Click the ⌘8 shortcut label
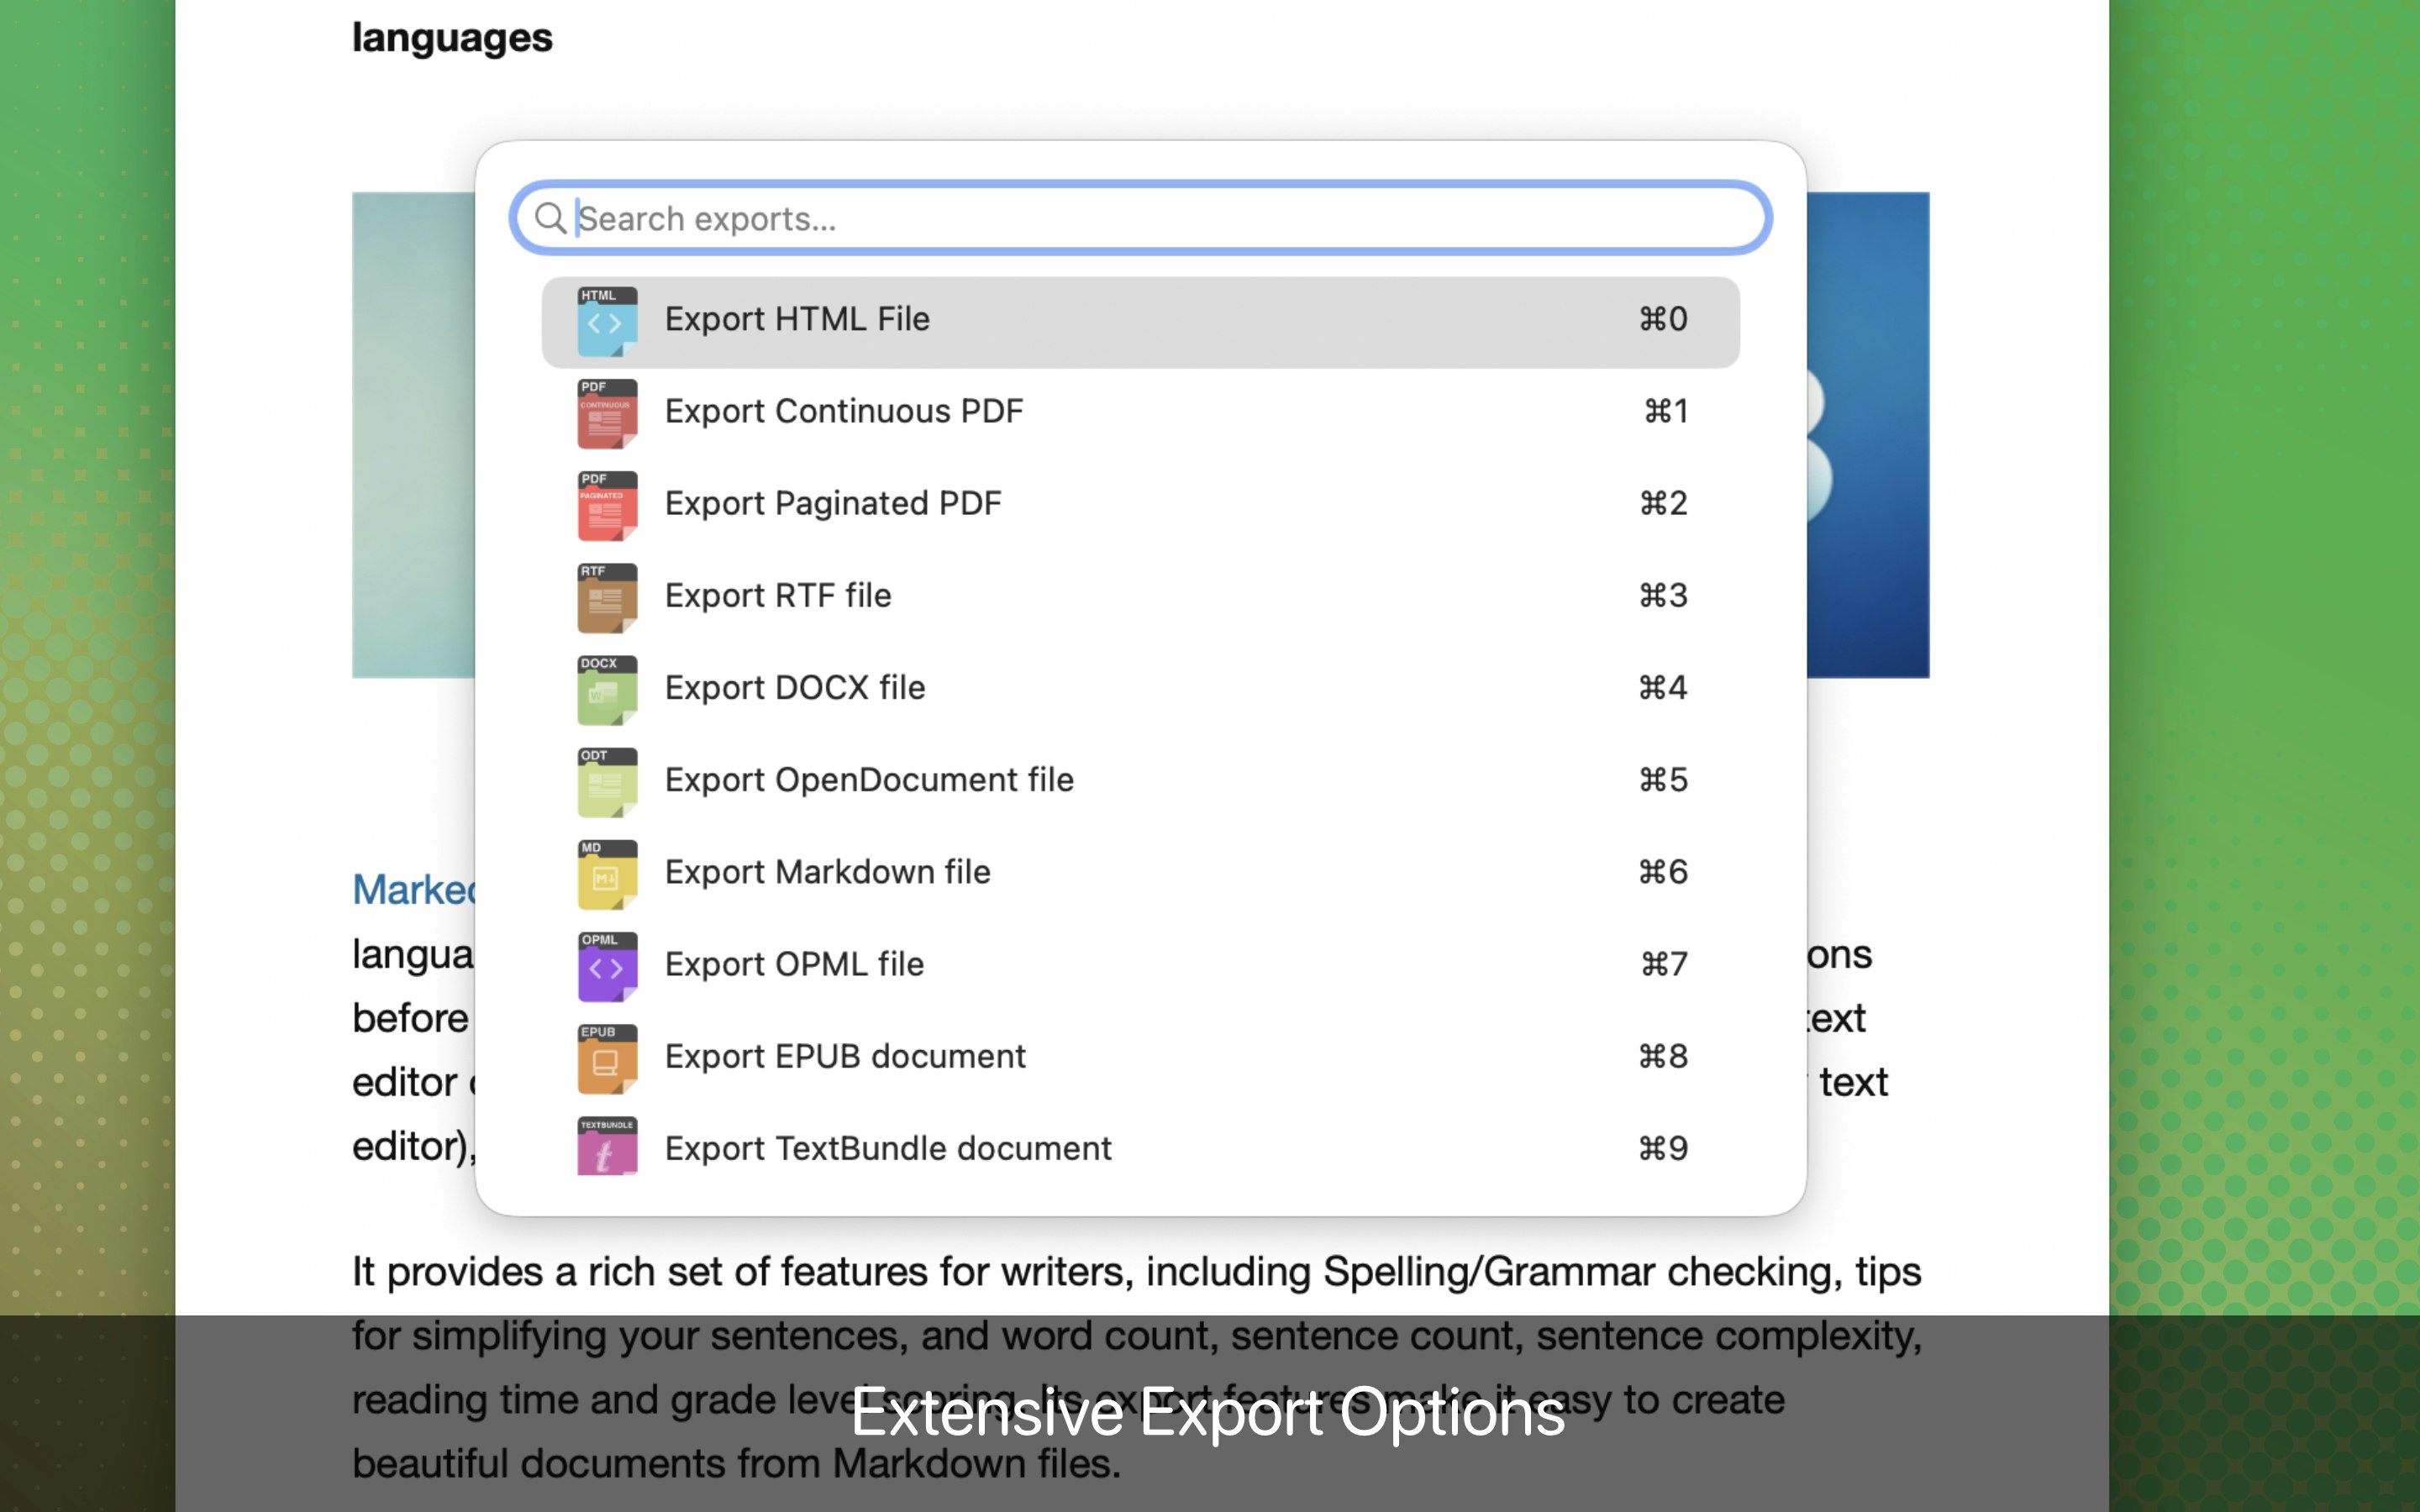 point(1663,1055)
